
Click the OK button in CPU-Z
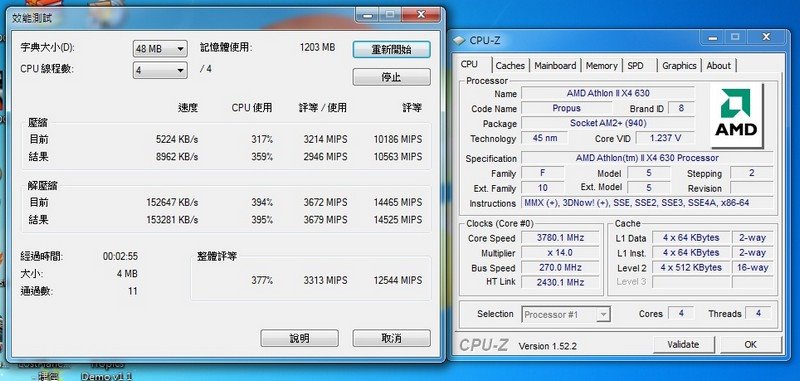[x=750, y=344]
